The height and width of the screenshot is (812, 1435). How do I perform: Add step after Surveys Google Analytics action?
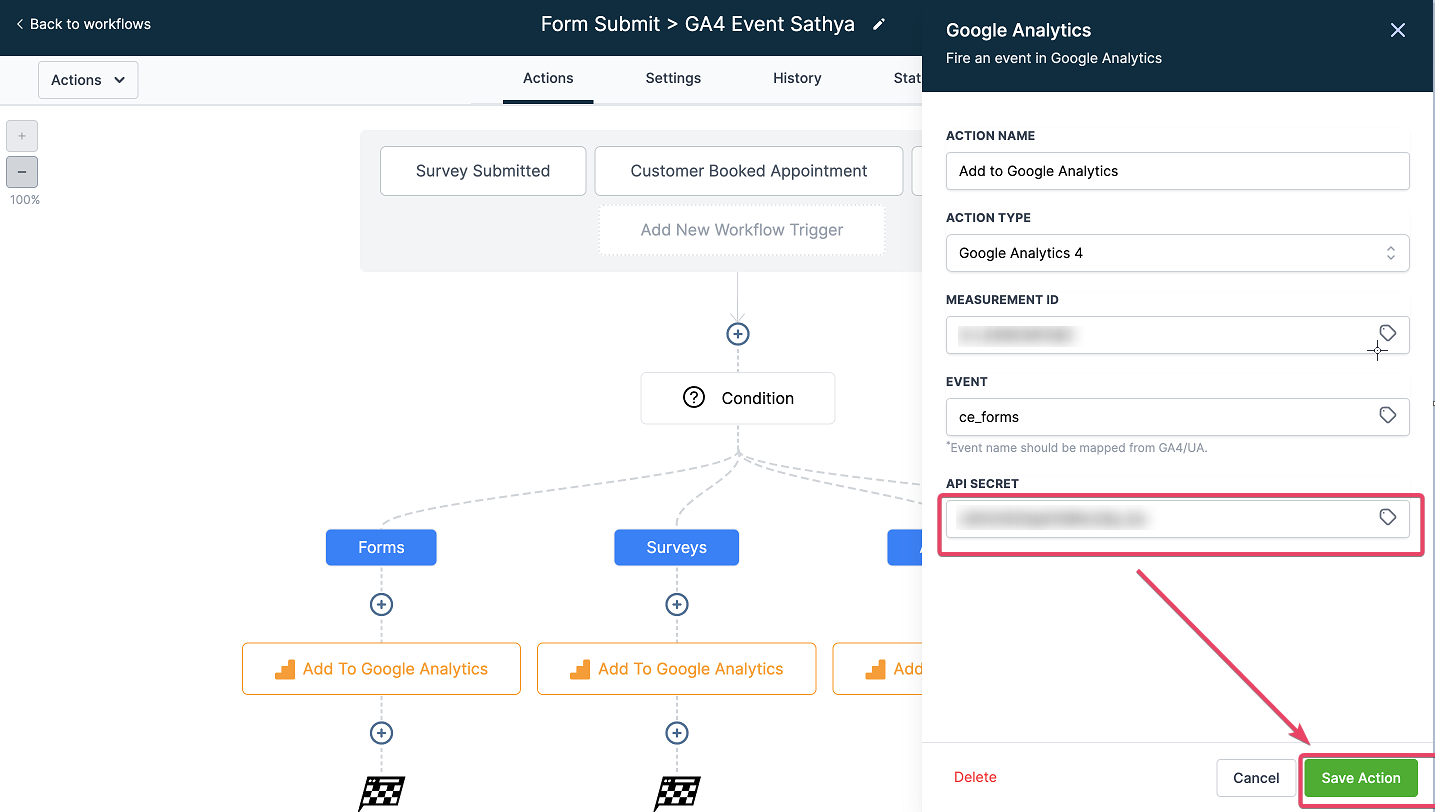pyautogui.click(x=677, y=733)
